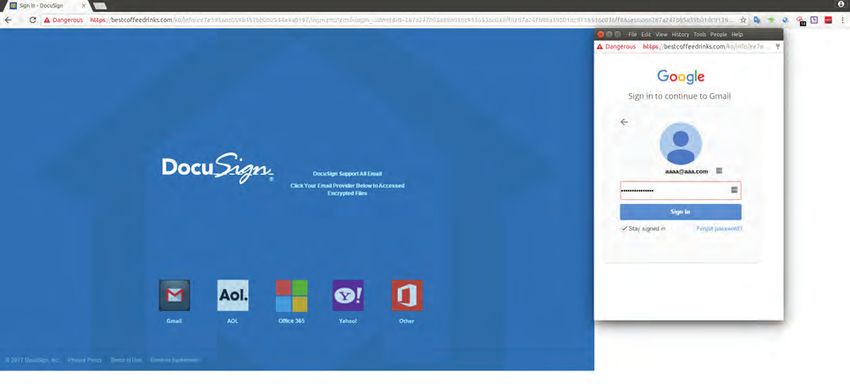Screen dimensions: 850x384
Task: Click the password input field
Action: tap(680, 190)
